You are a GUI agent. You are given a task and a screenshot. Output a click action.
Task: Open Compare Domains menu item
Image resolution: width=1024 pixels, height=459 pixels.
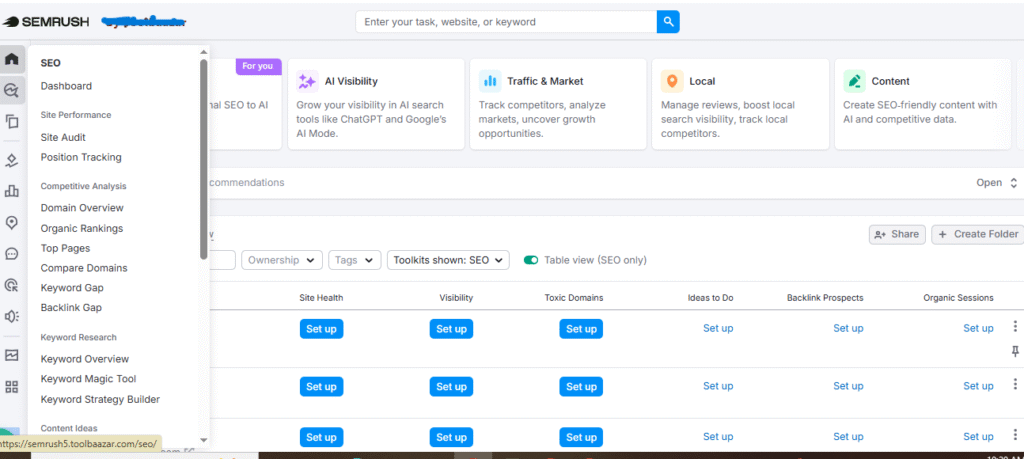coord(84,268)
